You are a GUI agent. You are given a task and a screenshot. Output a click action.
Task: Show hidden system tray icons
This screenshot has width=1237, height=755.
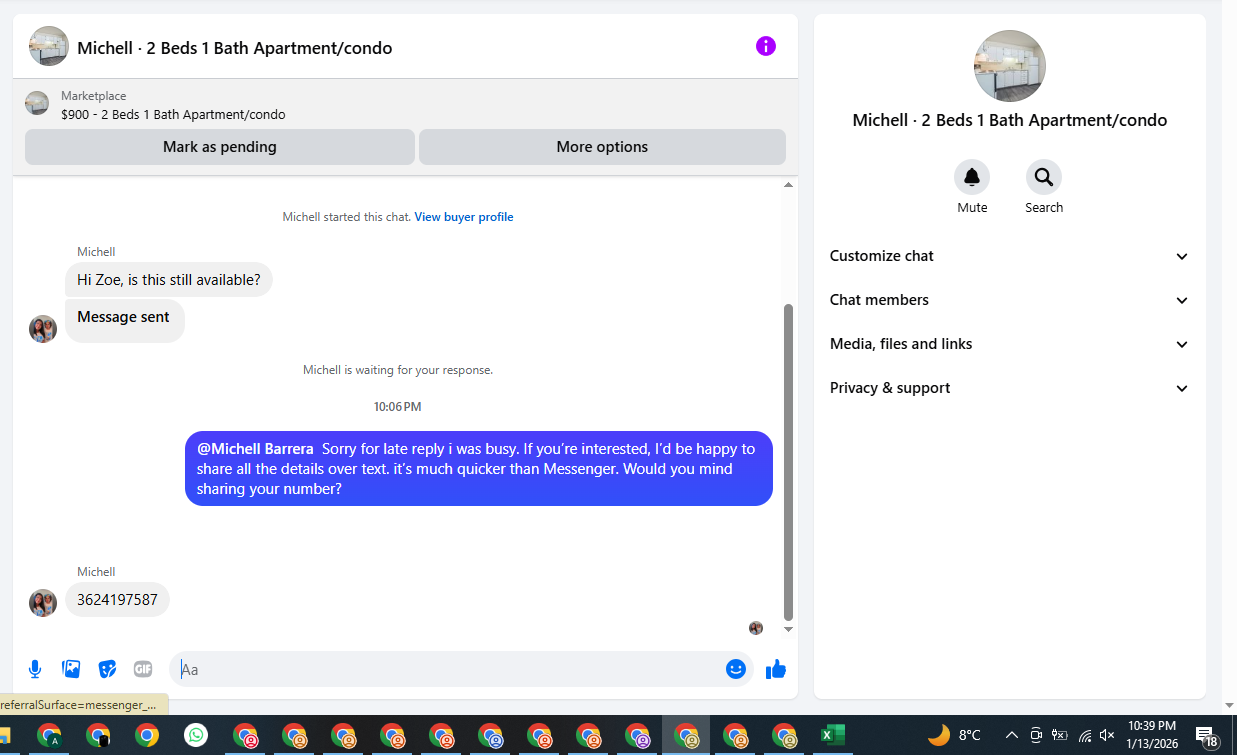coord(1011,736)
